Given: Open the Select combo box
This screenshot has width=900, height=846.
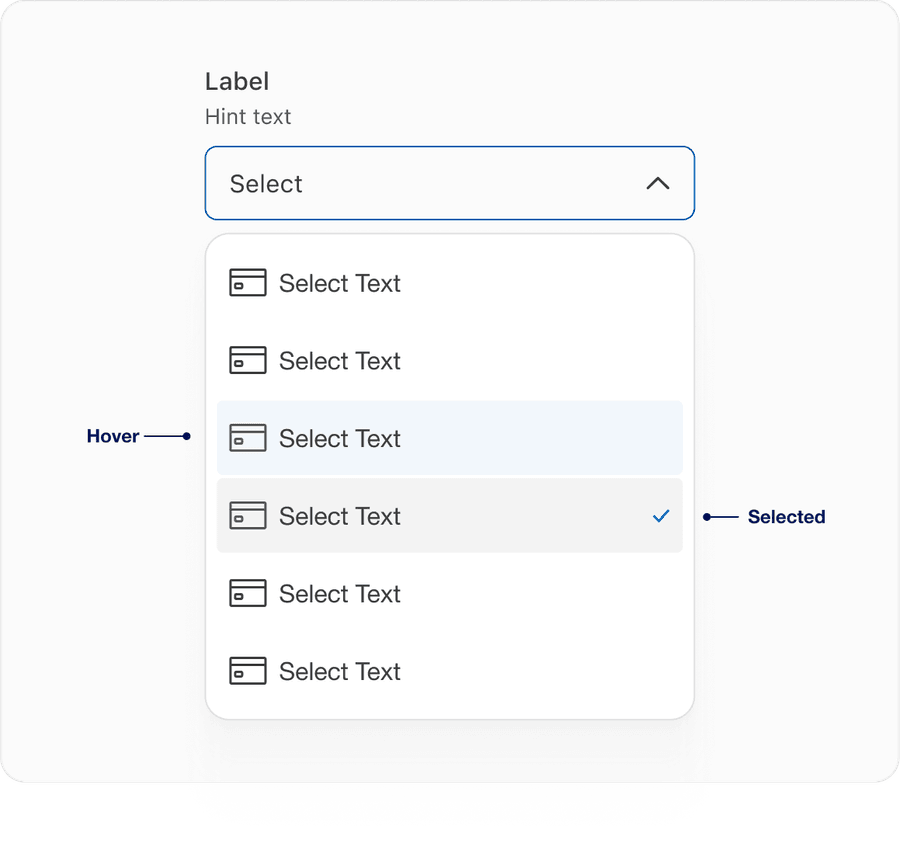Looking at the screenshot, I should click(449, 184).
